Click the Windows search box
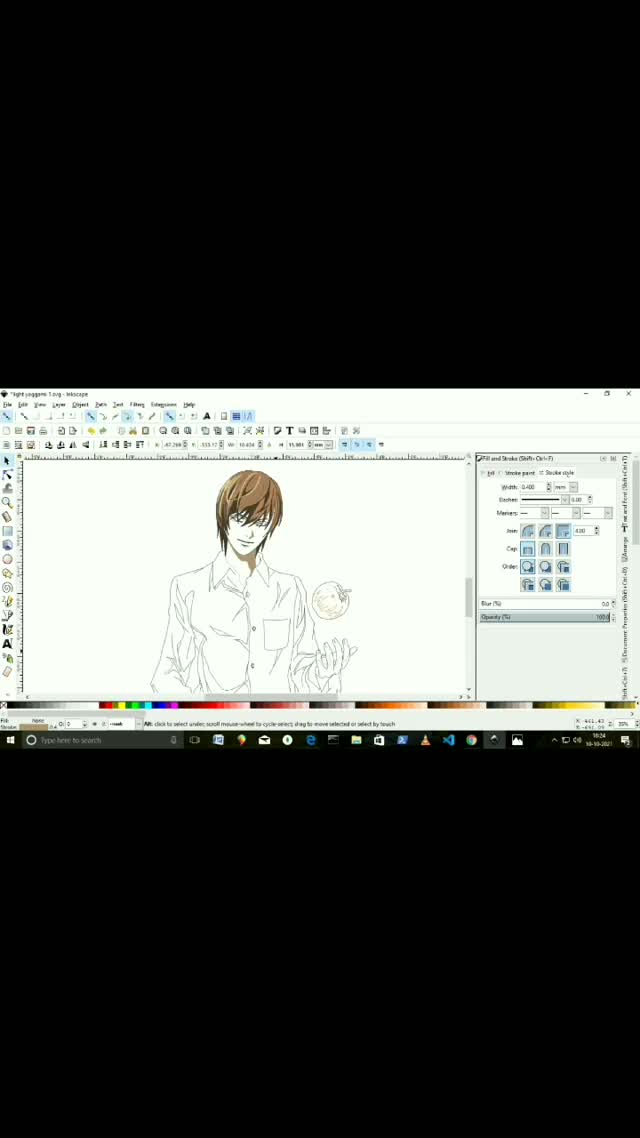The height and width of the screenshot is (1138, 640). click(x=101, y=740)
